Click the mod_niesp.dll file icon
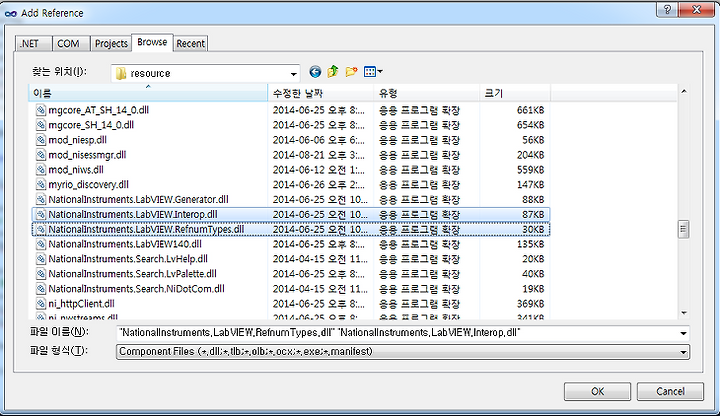This screenshot has height=416, width=720. pos(41,140)
